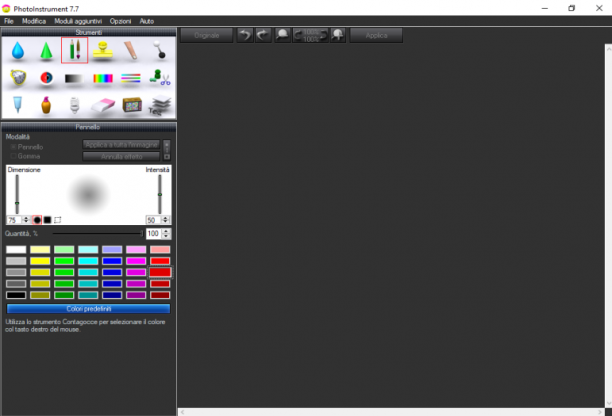Viewport: 612px width, 416px height.
Task: Click the small square button beside Annulla effetto
Action: (x=167, y=157)
